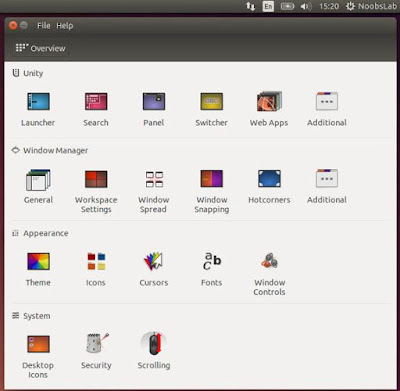
Task: Open the Security settings icon
Action: tap(97, 344)
